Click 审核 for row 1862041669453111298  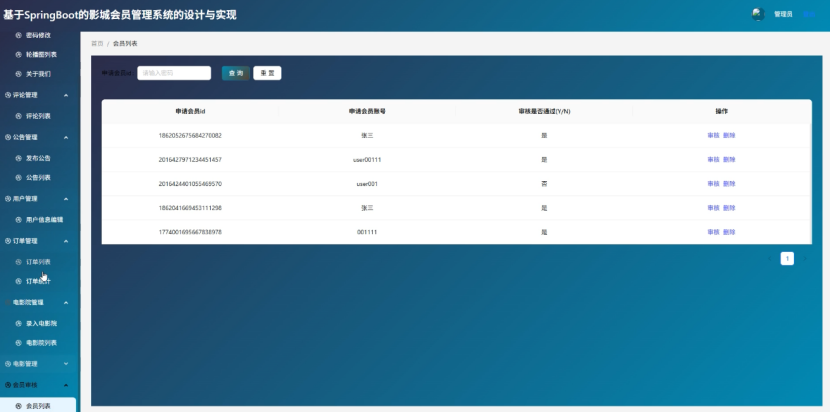click(x=714, y=208)
